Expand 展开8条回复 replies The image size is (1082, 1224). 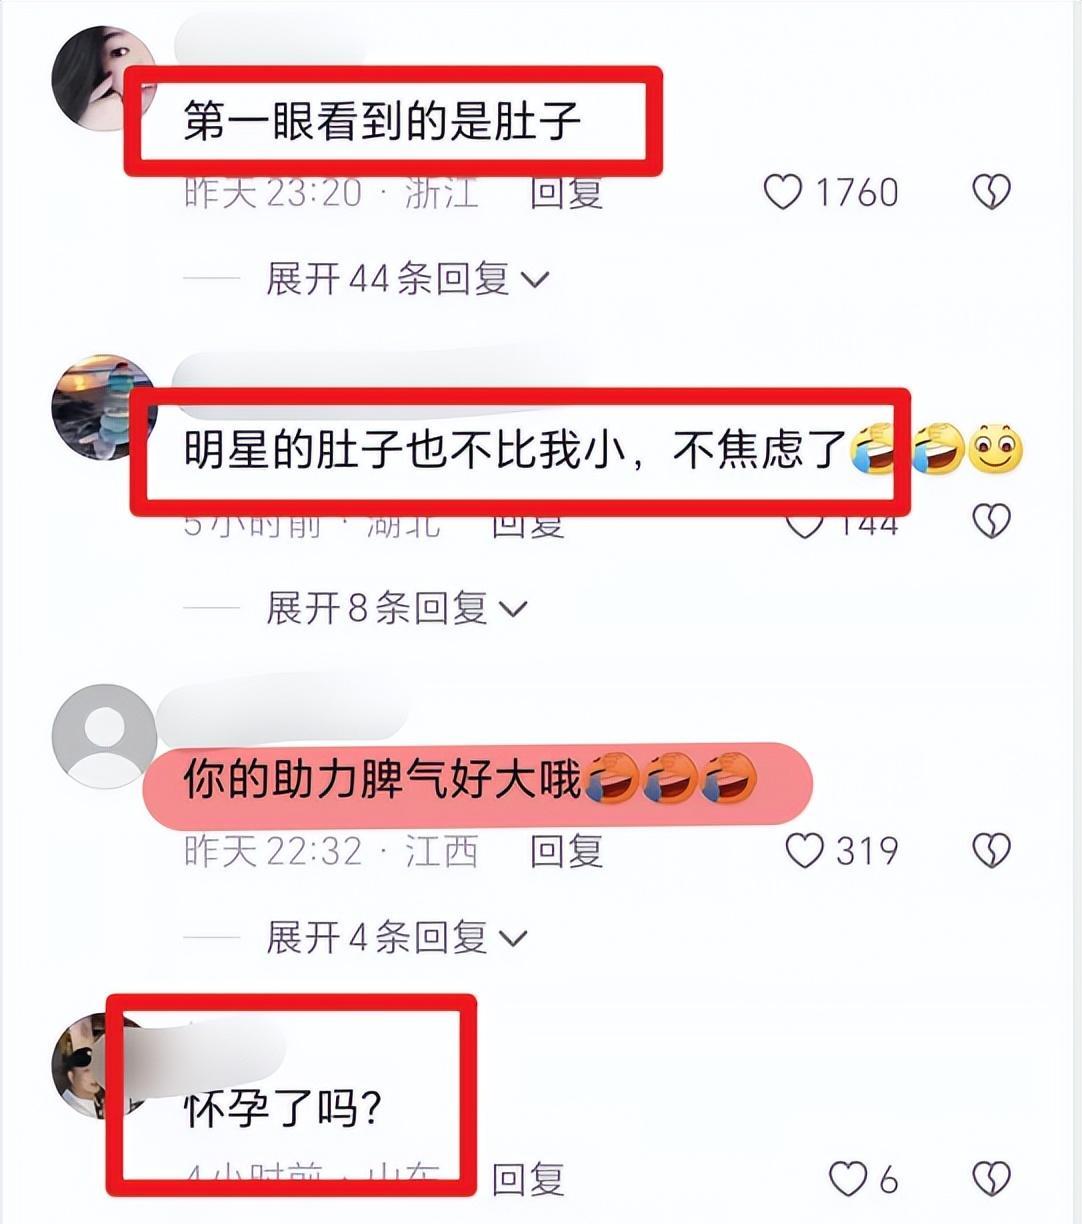(x=396, y=608)
